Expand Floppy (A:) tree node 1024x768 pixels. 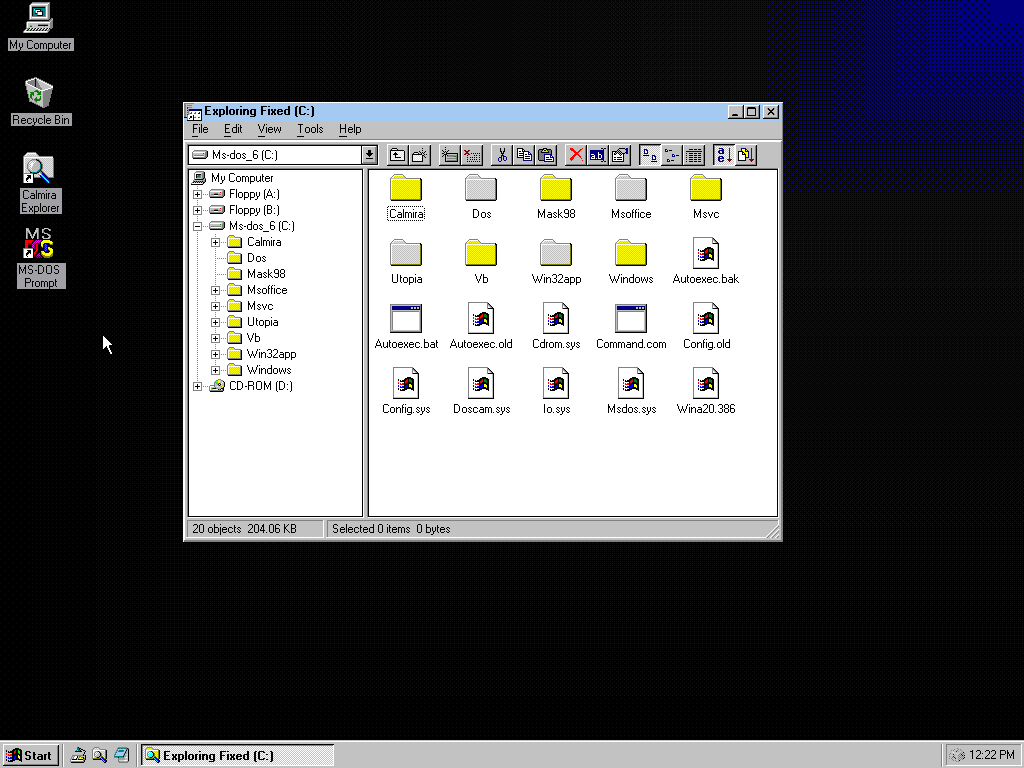[197, 194]
